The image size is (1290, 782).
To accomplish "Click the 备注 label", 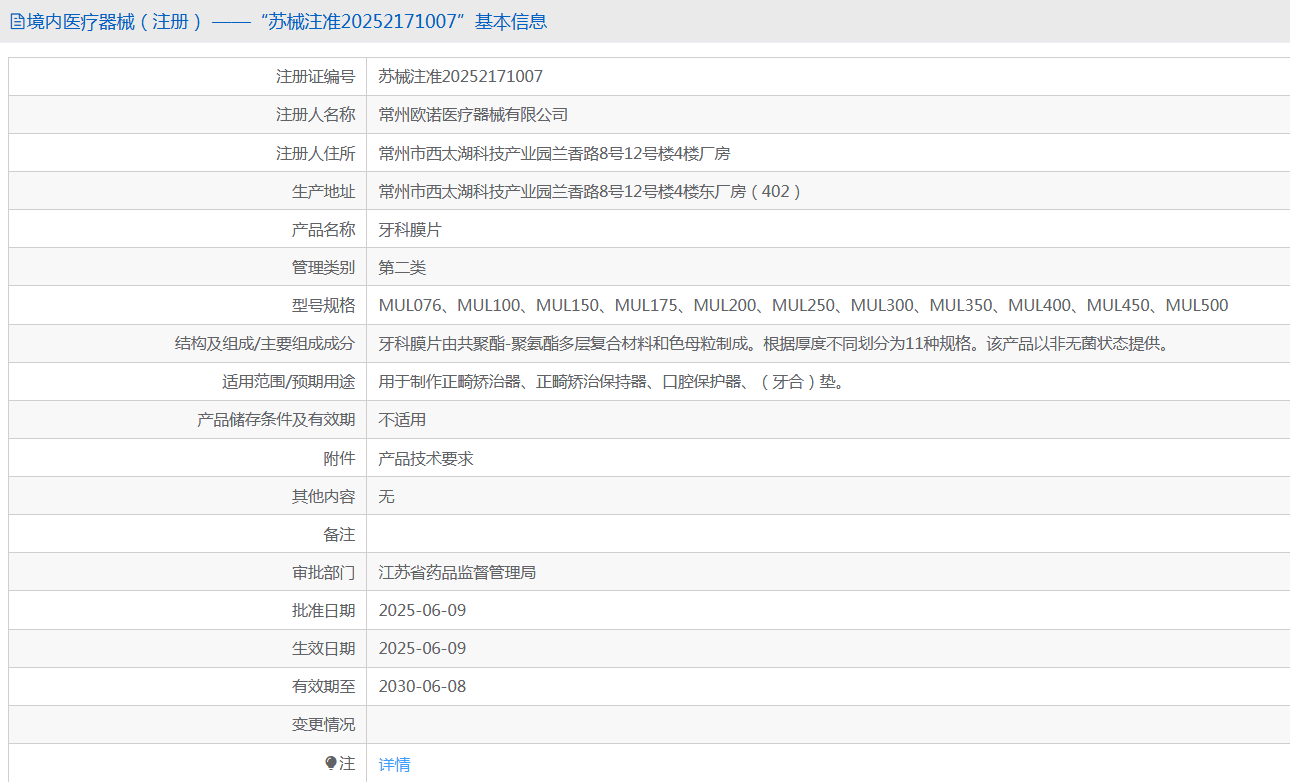I will click(x=339, y=534).
